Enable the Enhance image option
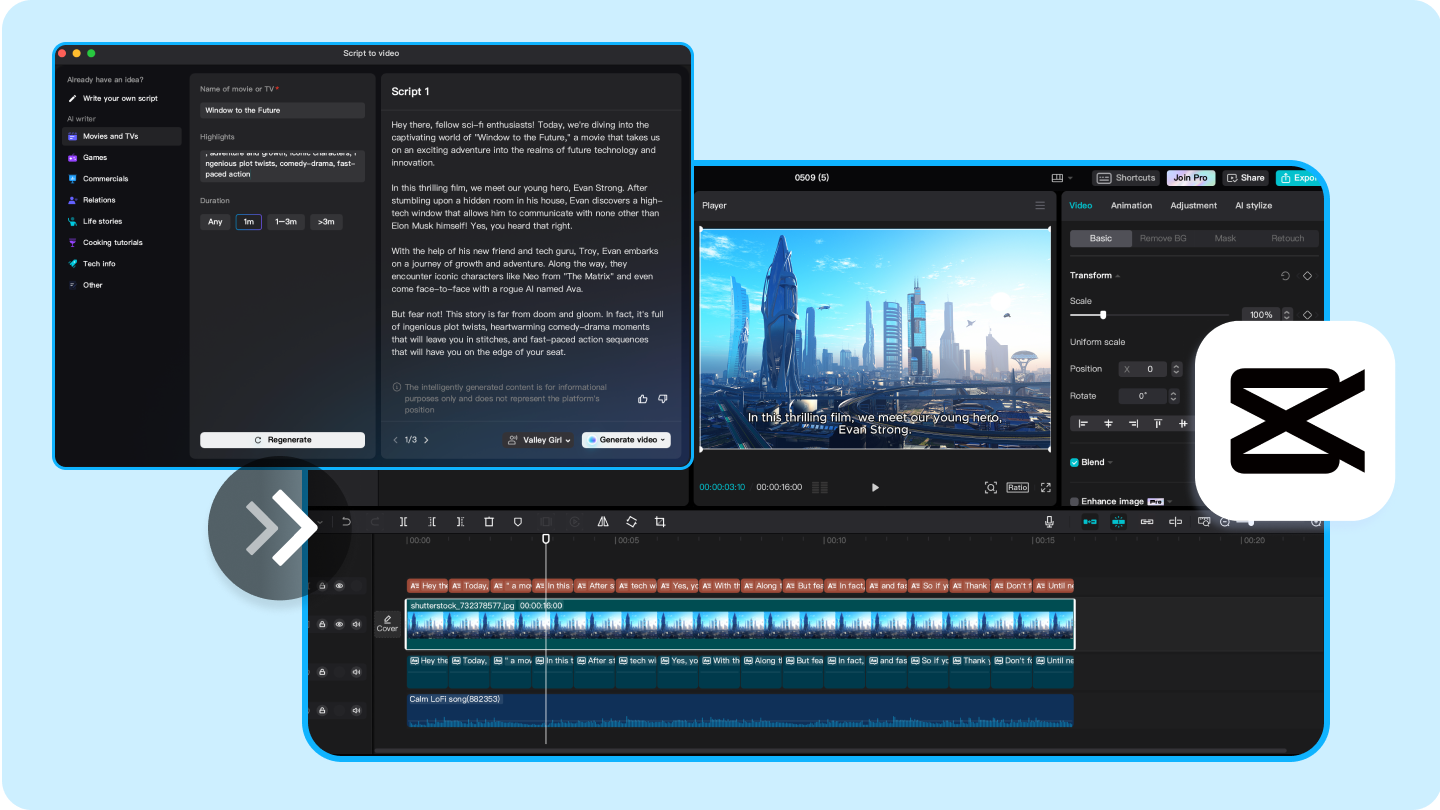The image size is (1440, 810). [x=1074, y=501]
